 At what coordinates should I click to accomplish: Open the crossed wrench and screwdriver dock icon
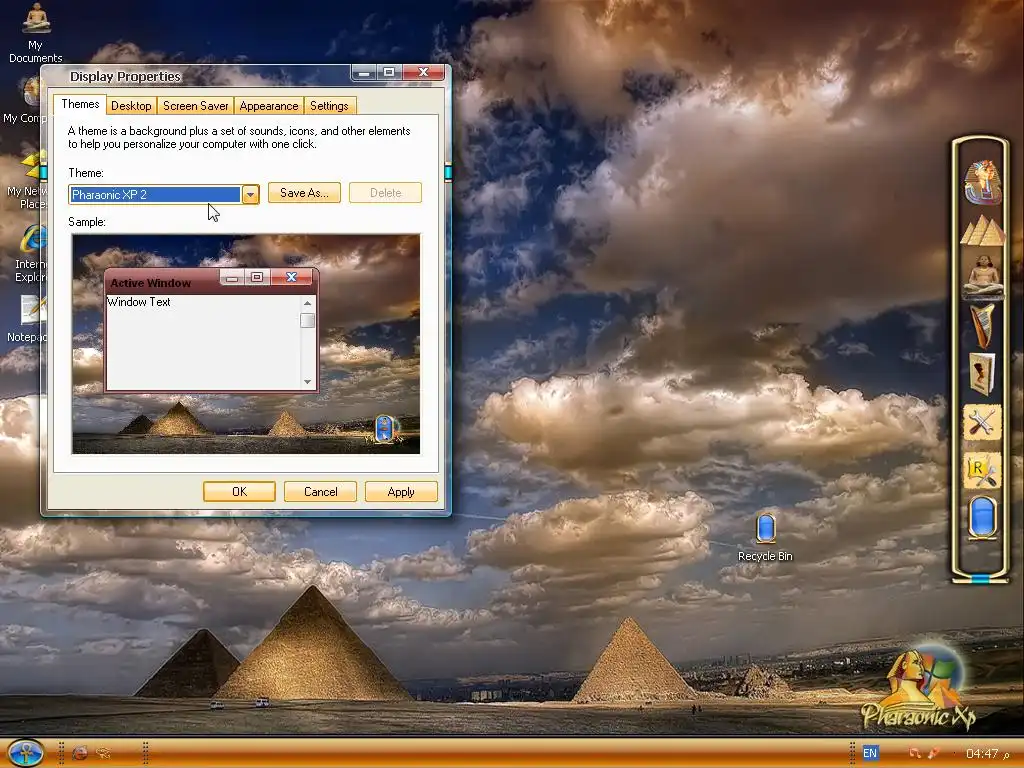tap(982, 423)
